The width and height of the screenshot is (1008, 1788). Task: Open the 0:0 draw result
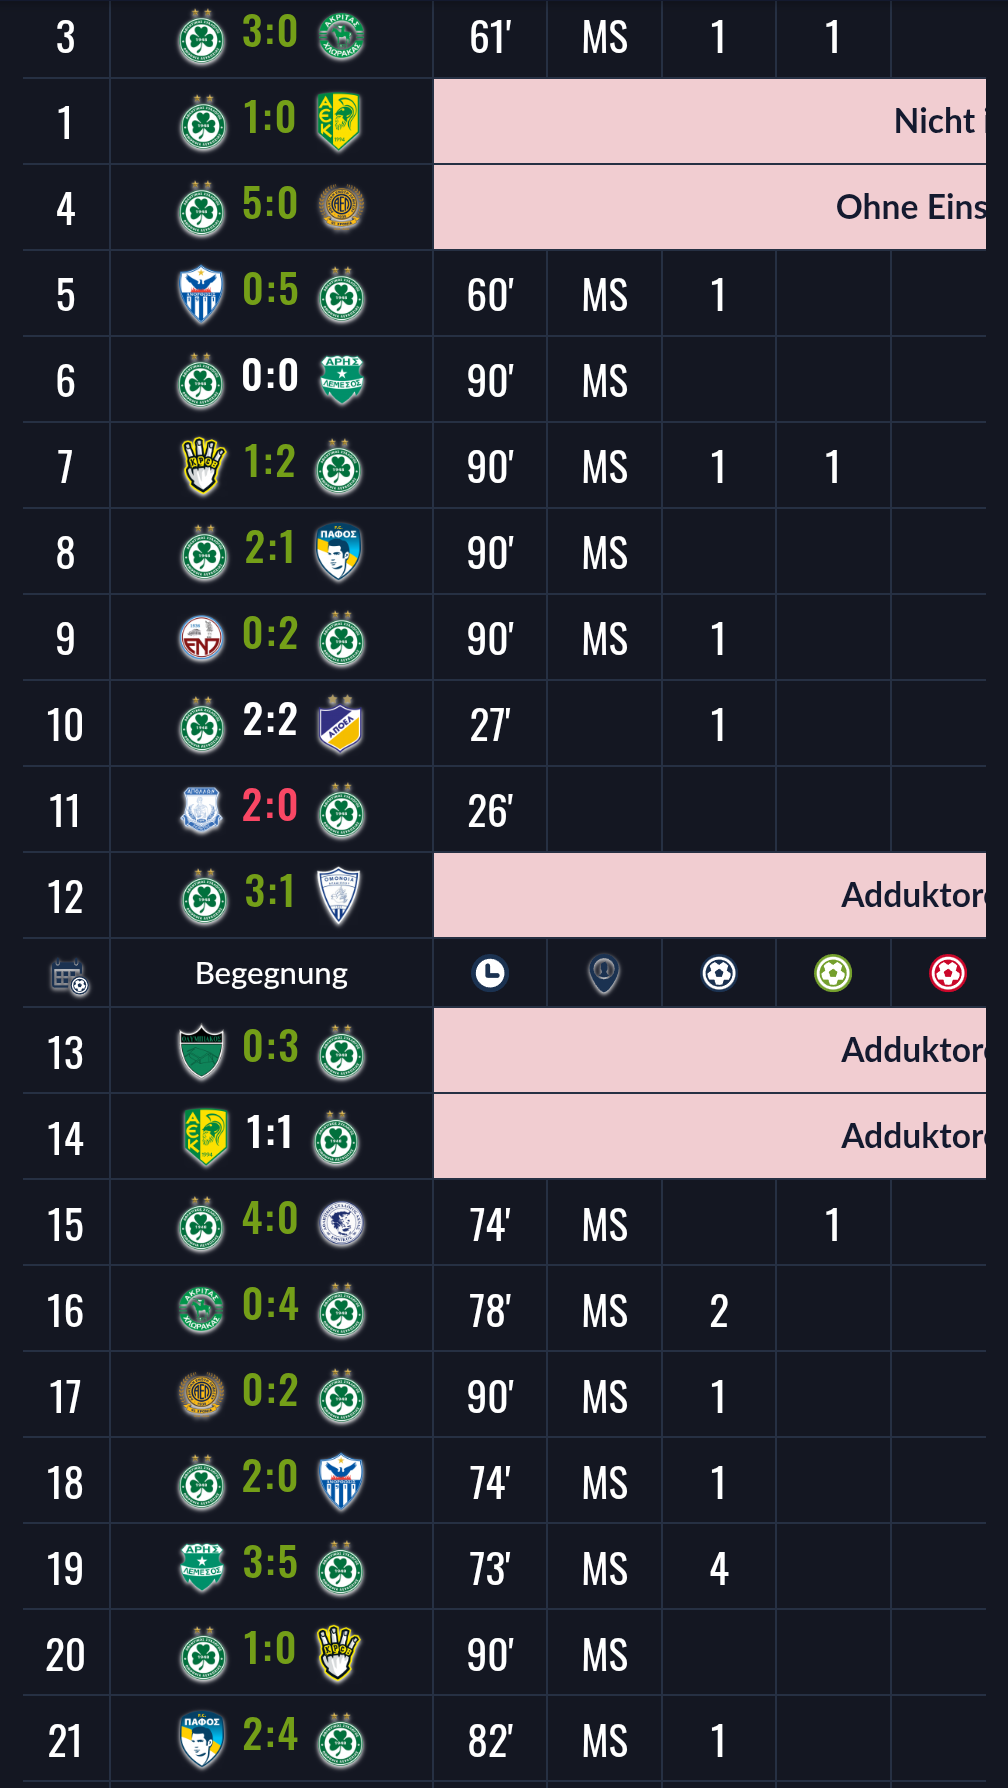coord(270,377)
